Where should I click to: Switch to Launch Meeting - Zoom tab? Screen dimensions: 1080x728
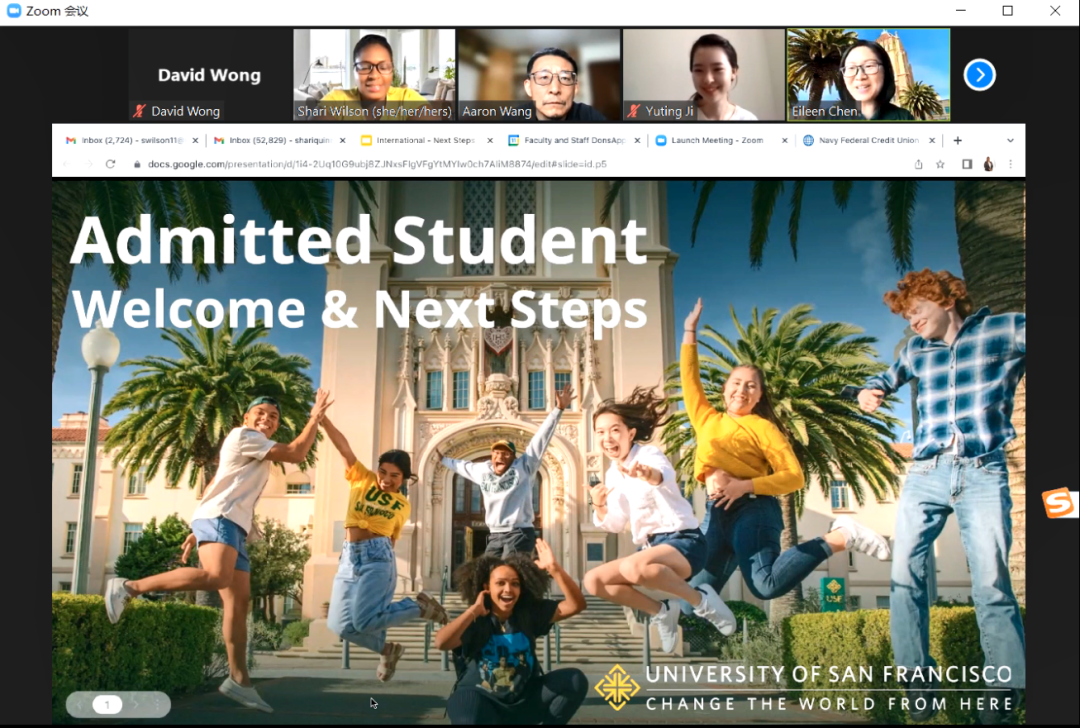716,141
